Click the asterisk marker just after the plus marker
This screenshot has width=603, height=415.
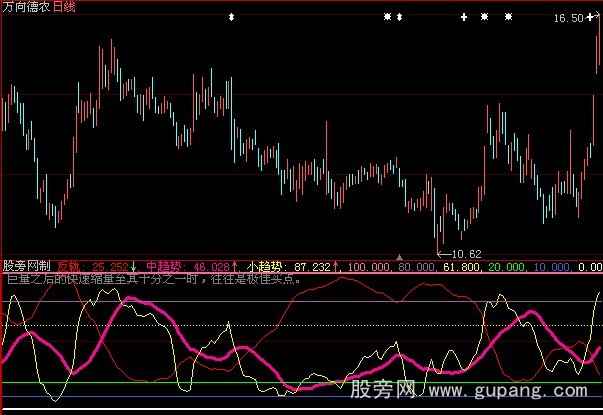[484, 17]
